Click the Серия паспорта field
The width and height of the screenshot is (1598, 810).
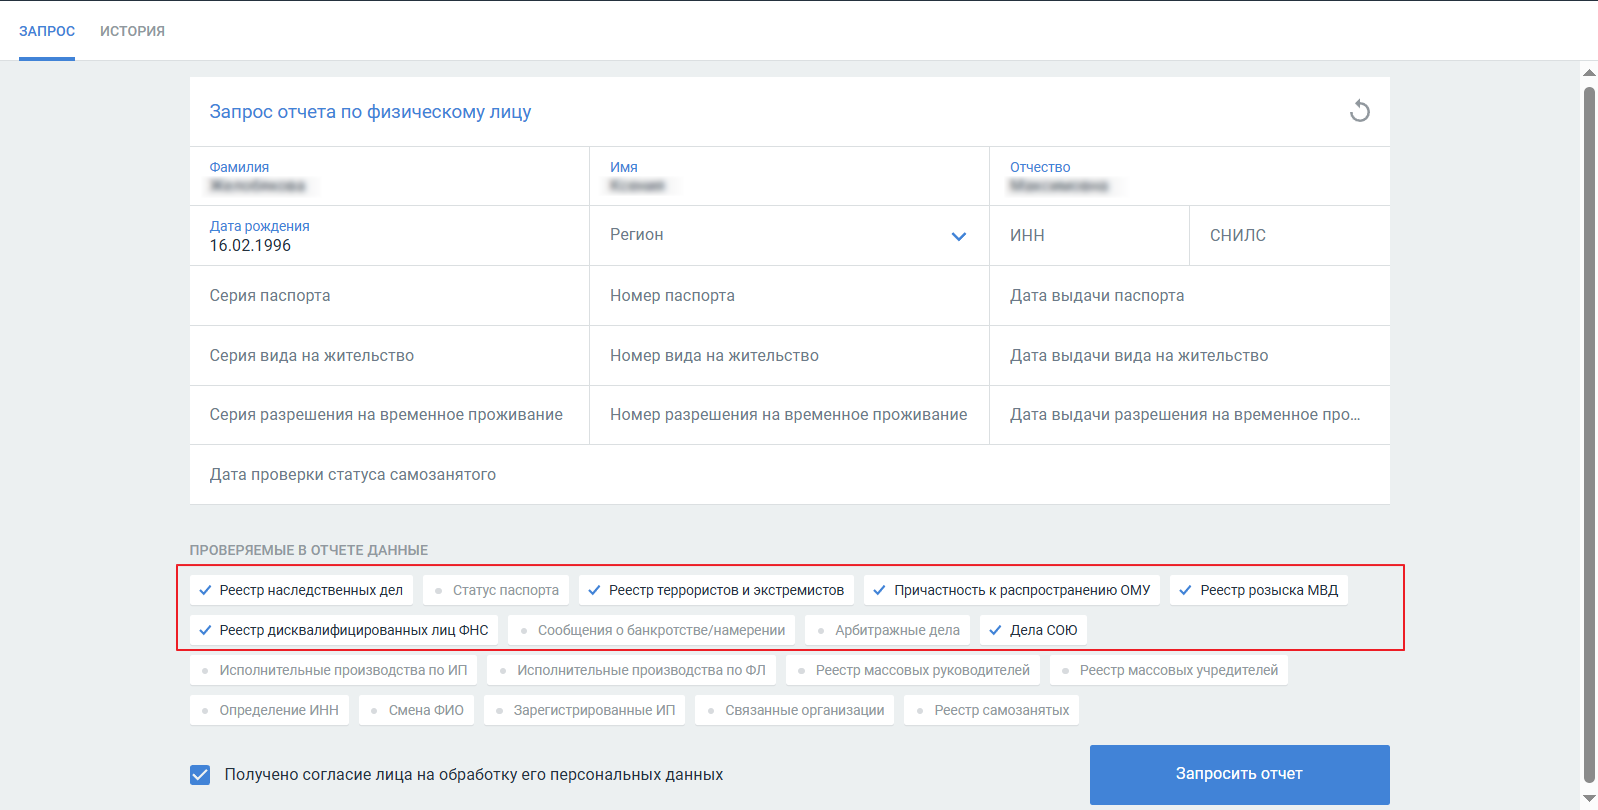click(x=389, y=296)
